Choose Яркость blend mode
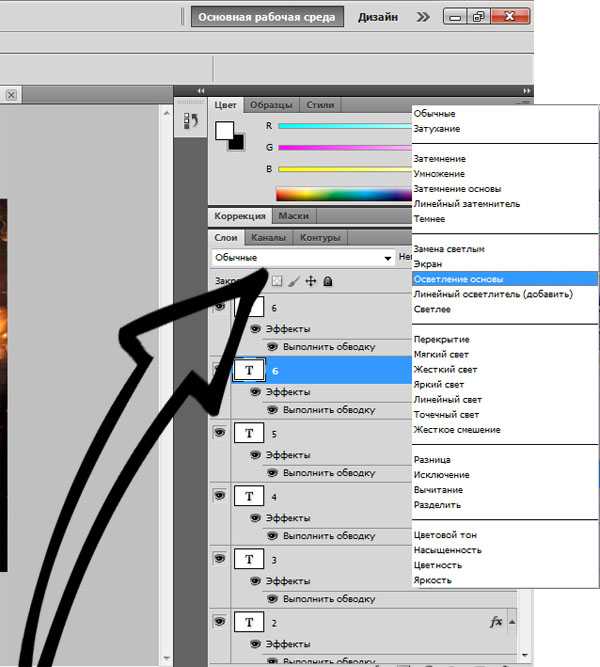The height and width of the screenshot is (667, 600). [x=505, y=580]
